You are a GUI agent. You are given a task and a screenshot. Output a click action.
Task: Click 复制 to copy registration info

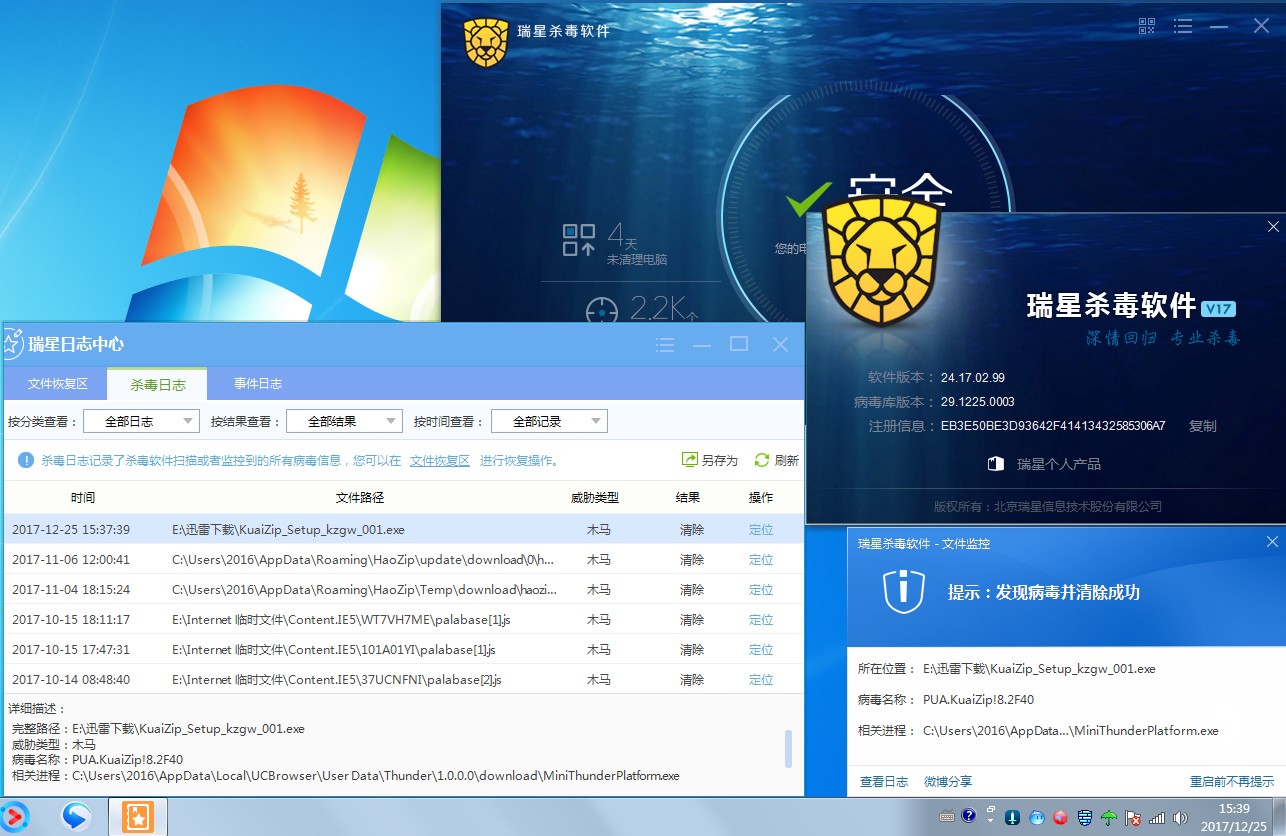tap(1202, 426)
